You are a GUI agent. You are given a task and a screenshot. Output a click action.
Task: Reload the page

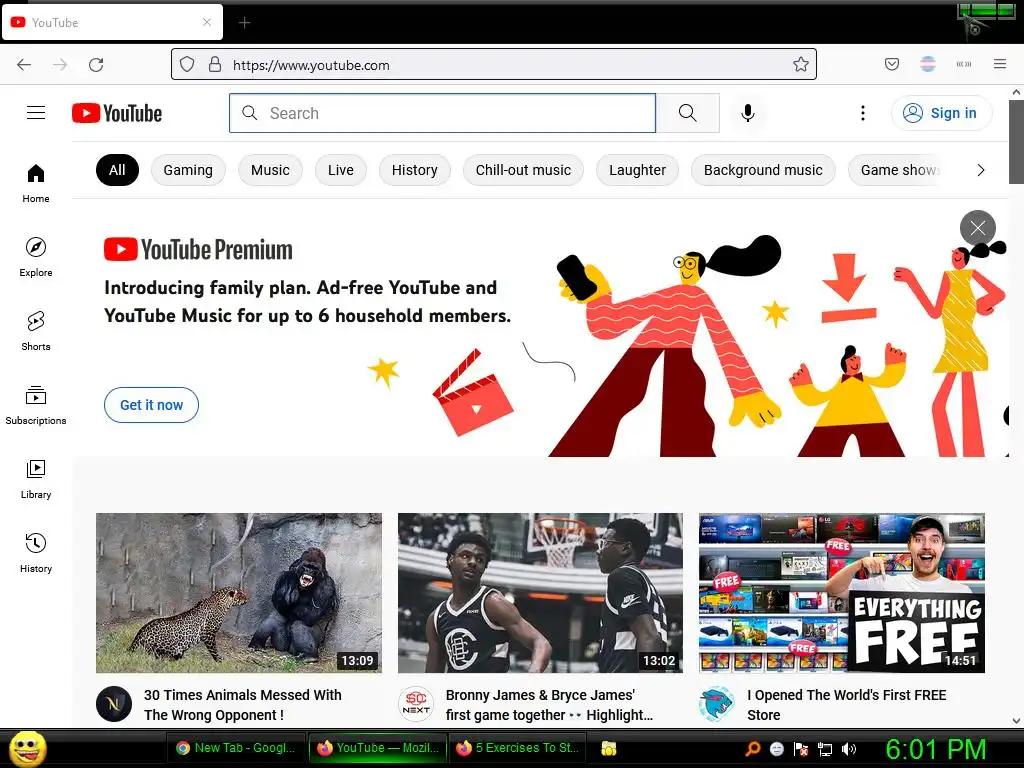click(96, 65)
